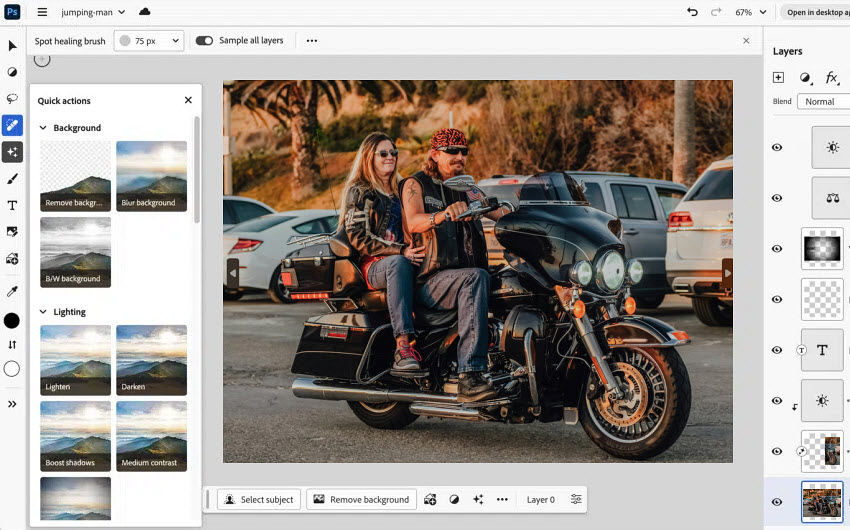Apply the Medium contrast quick action
The image size is (850, 530).
click(152, 436)
